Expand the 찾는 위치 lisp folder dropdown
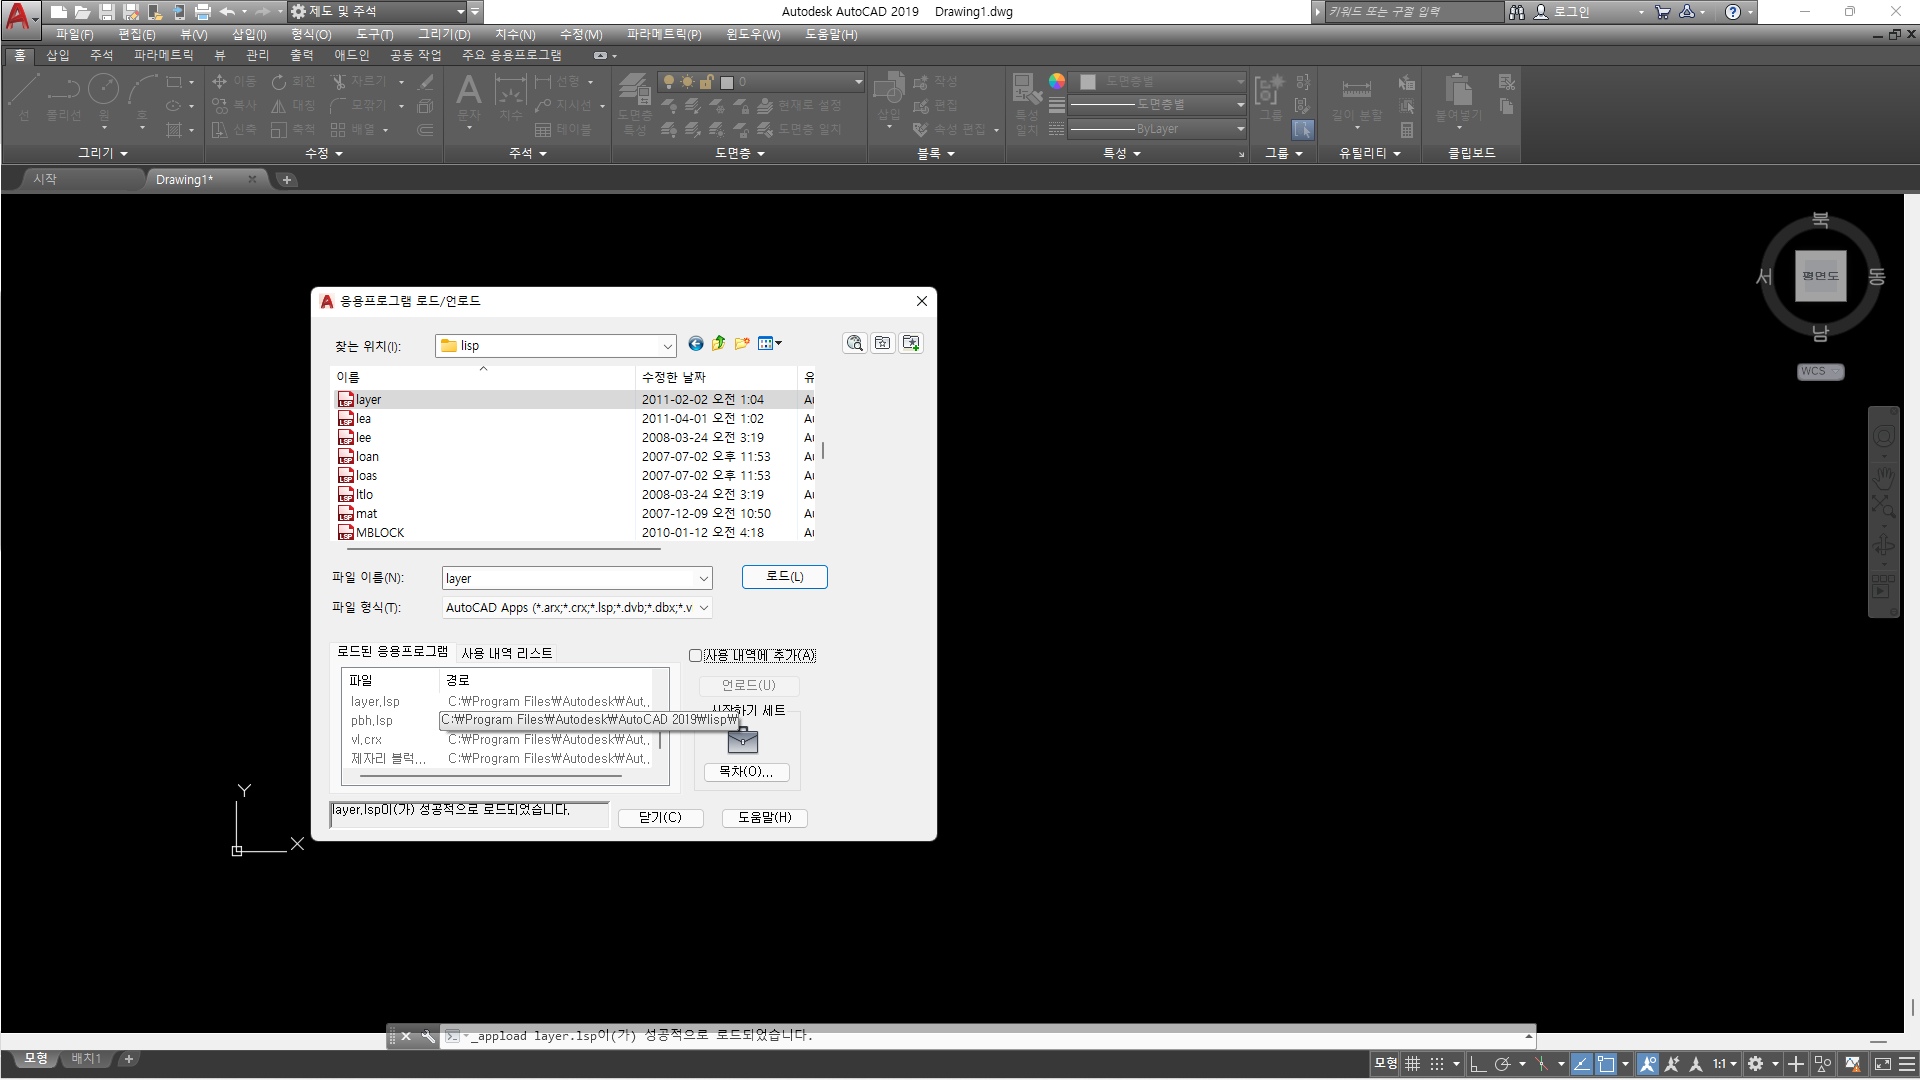The height and width of the screenshot is (1080, 1920). point(667,346)
